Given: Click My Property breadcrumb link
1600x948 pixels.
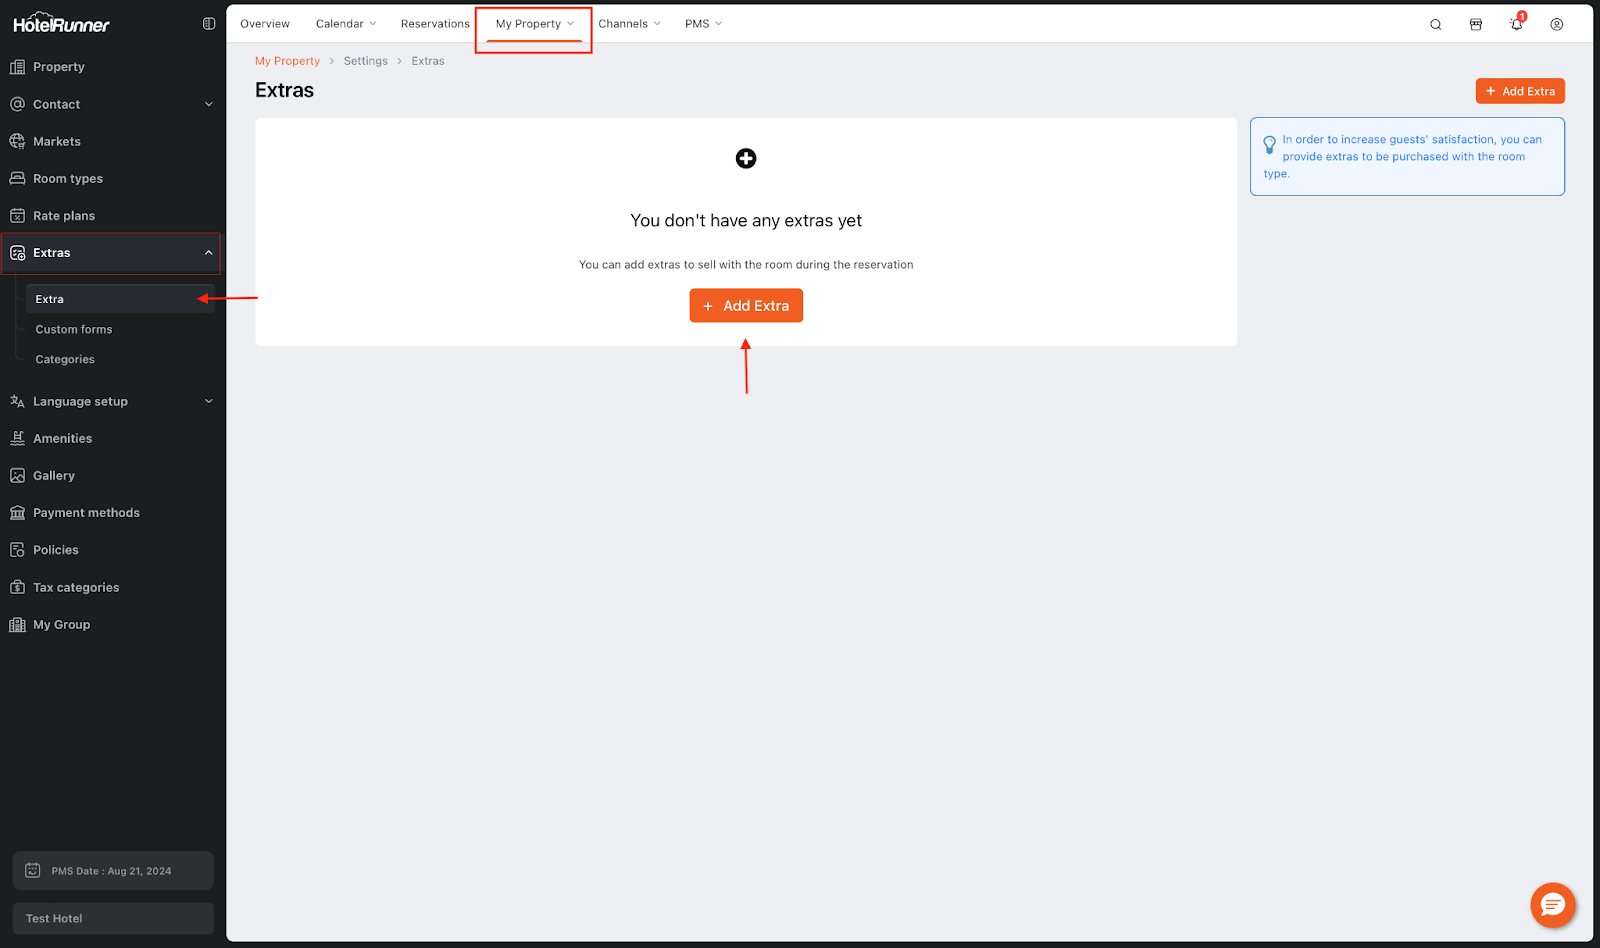Looking at the screenshot, I should tap(287, 61).
